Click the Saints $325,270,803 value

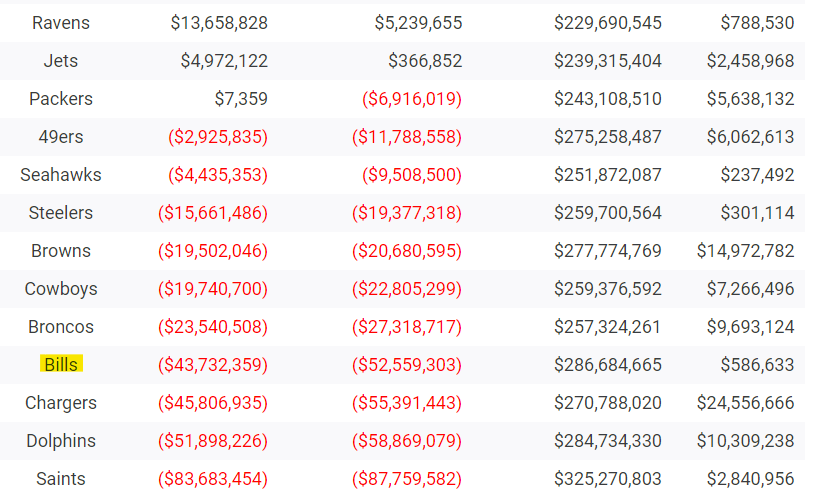point(608,479)
